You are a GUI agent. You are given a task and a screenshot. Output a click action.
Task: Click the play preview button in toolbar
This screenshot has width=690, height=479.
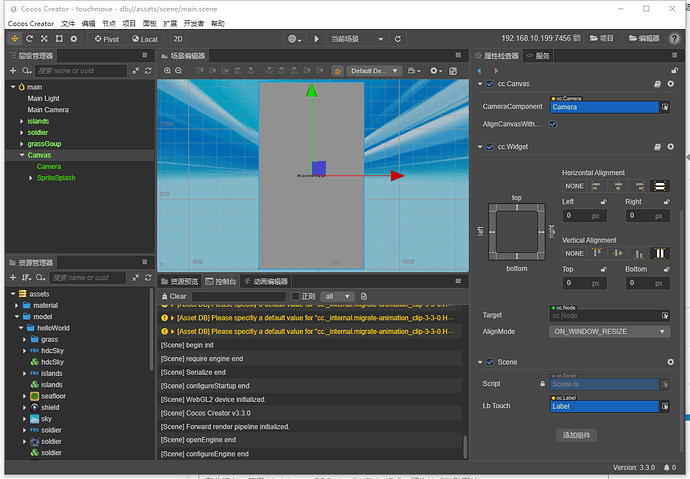[317, 39]
